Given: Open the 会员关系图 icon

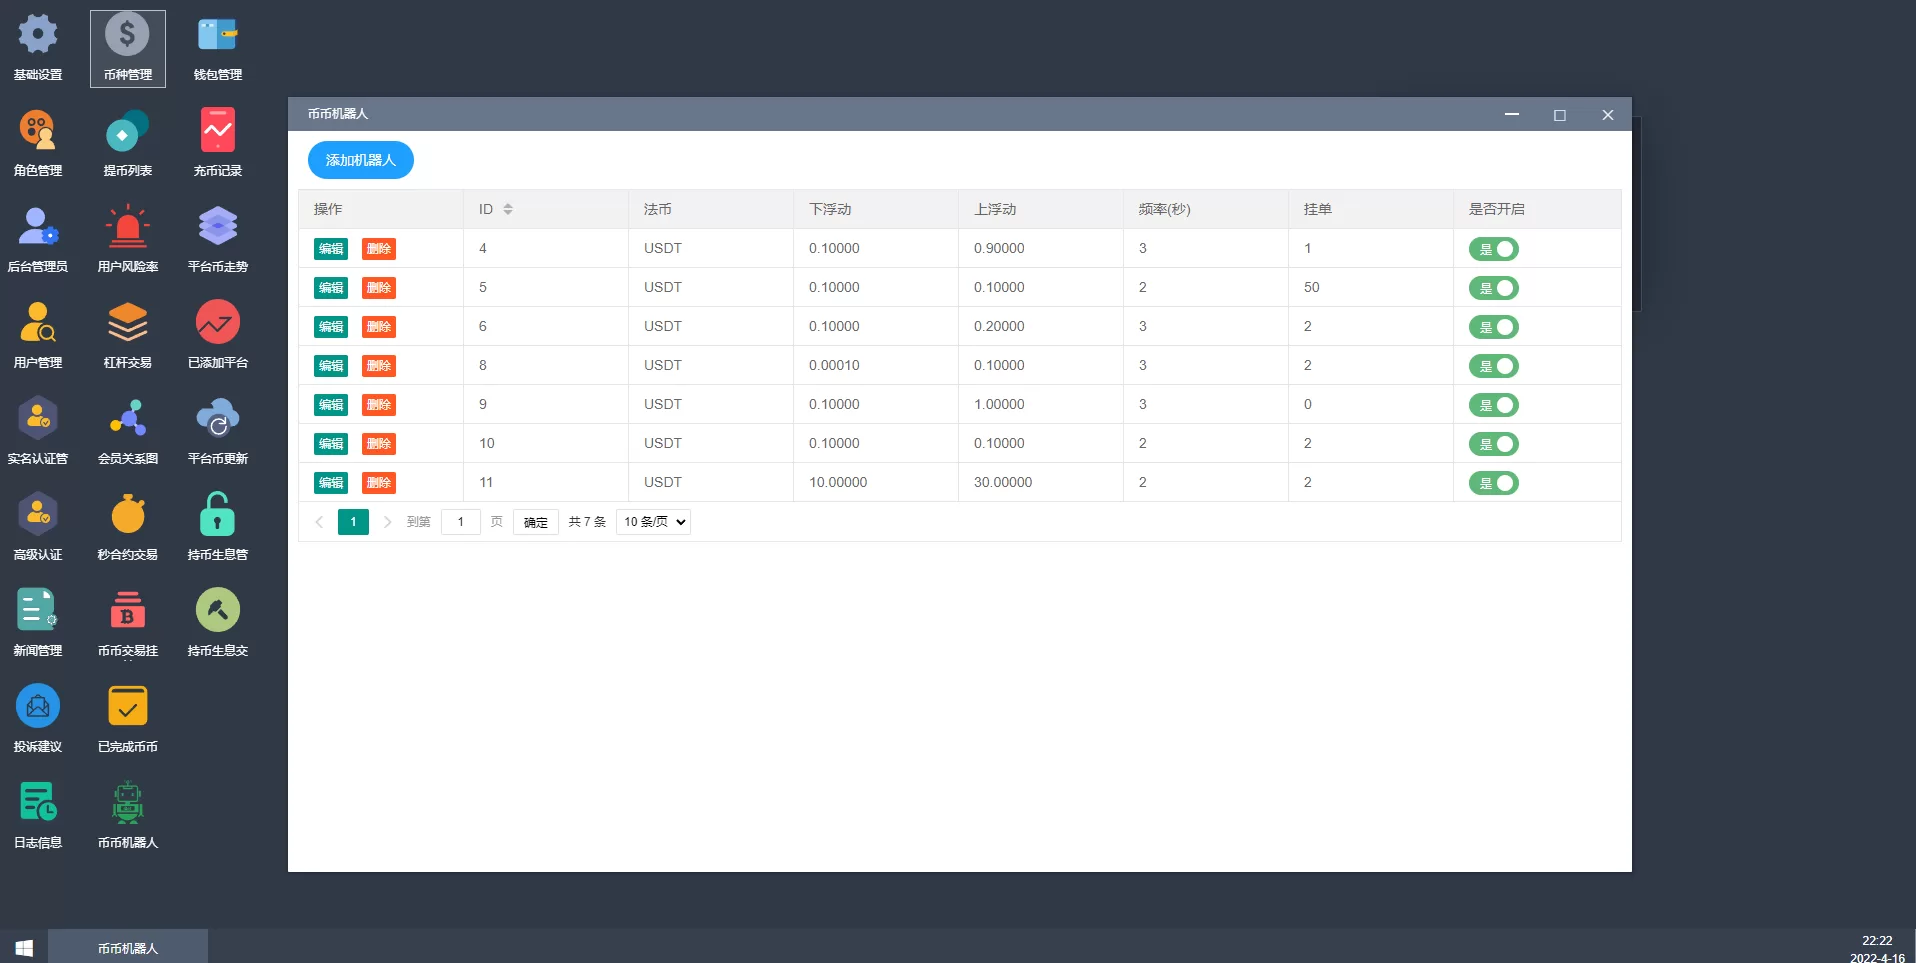Looking at the screenshot, I should coord(128,420).
